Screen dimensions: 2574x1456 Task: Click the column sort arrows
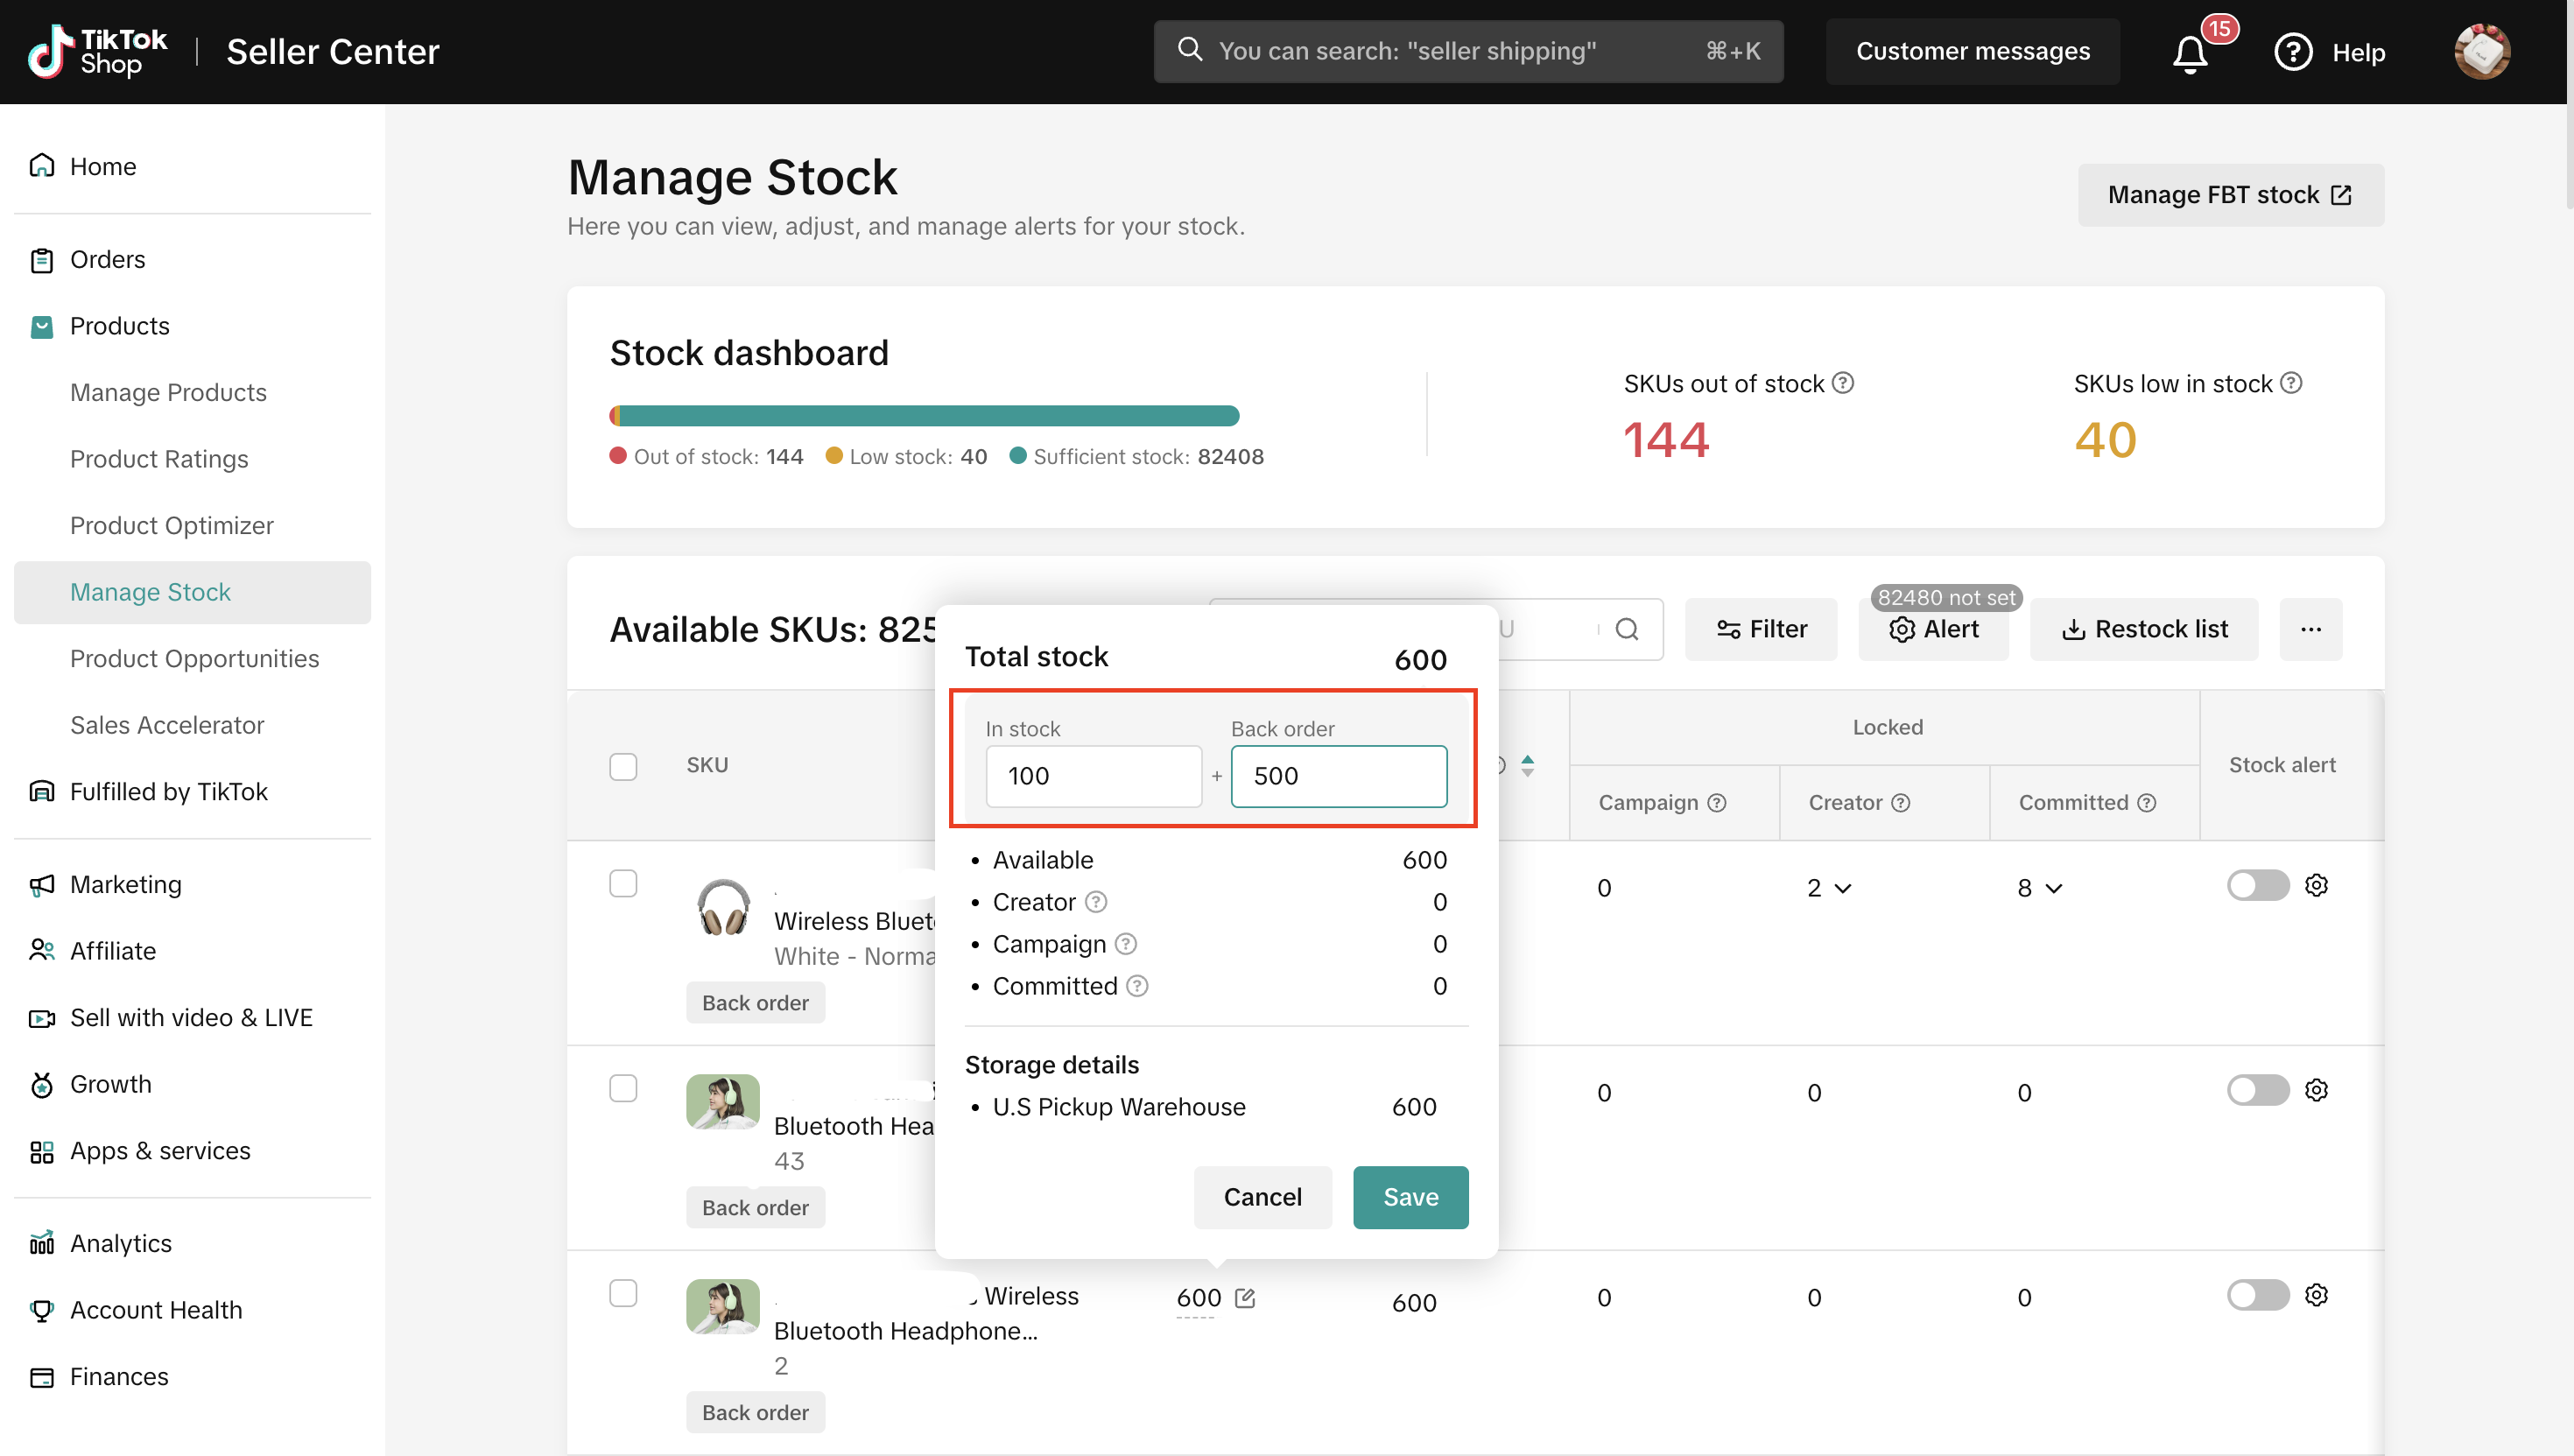[1527, 766]
